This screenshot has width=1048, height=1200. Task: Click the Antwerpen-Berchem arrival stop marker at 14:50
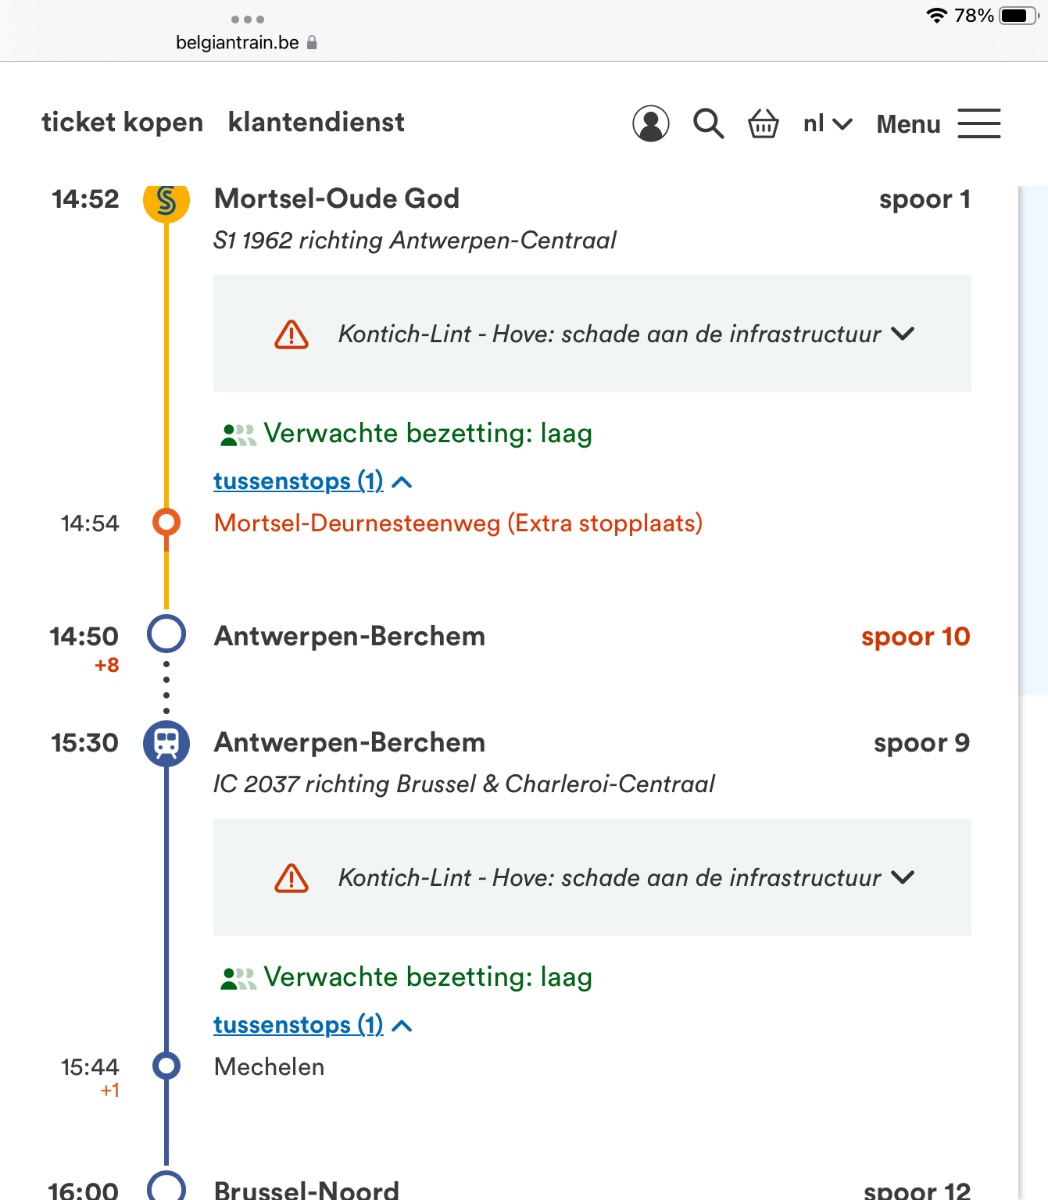(166, 634)
